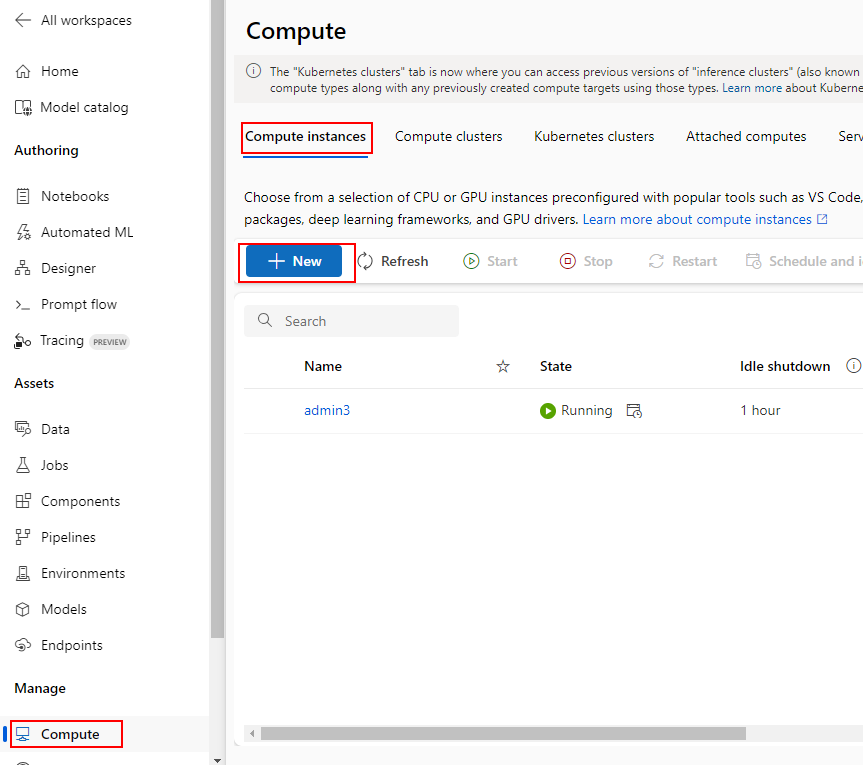Sort by the Name column header
863x765 pixels.
point(323,366)
